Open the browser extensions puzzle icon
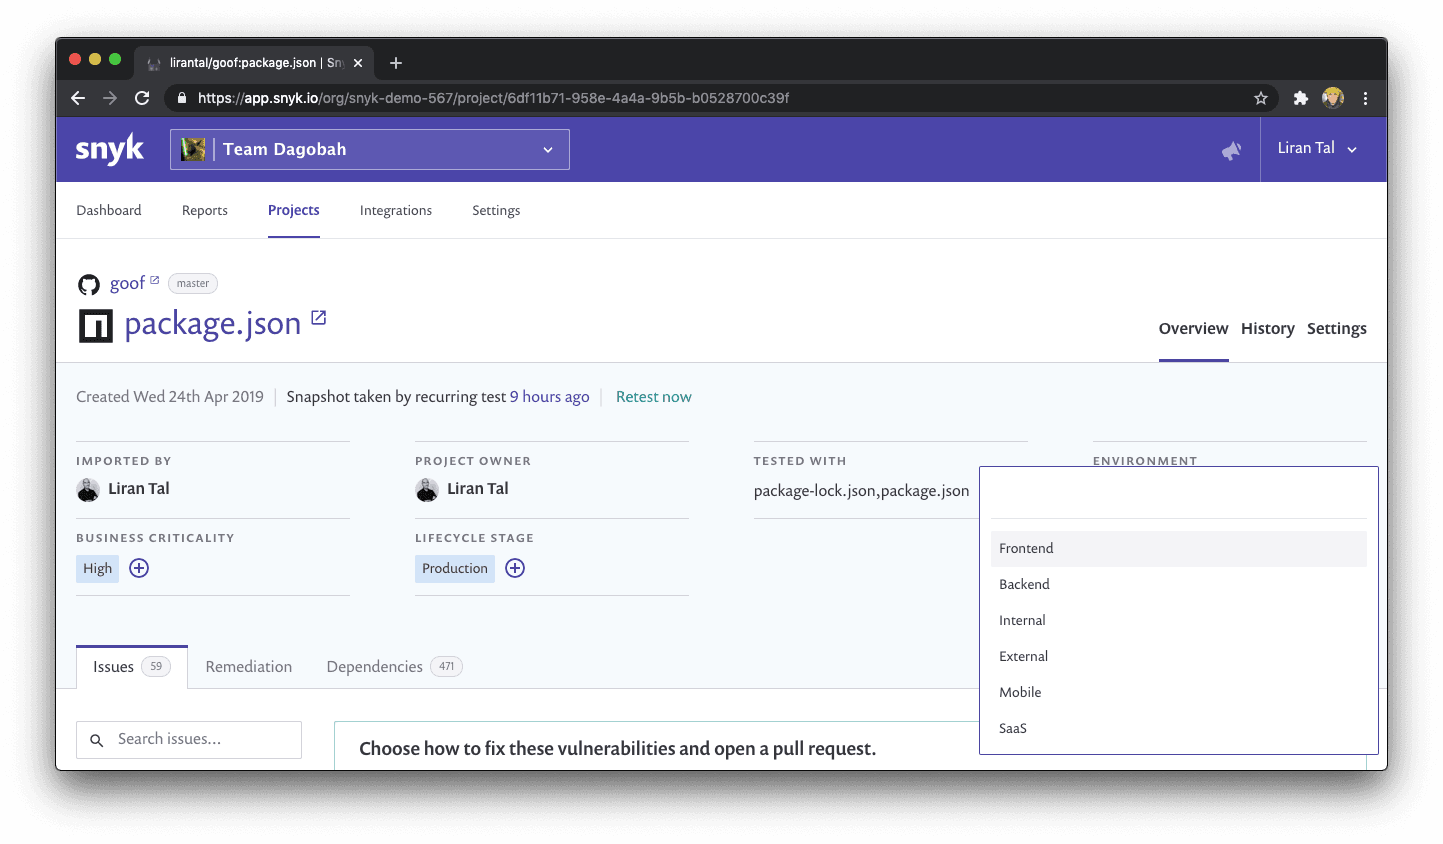Viewport: 1443px width, 844px height. coord(1301,98)
